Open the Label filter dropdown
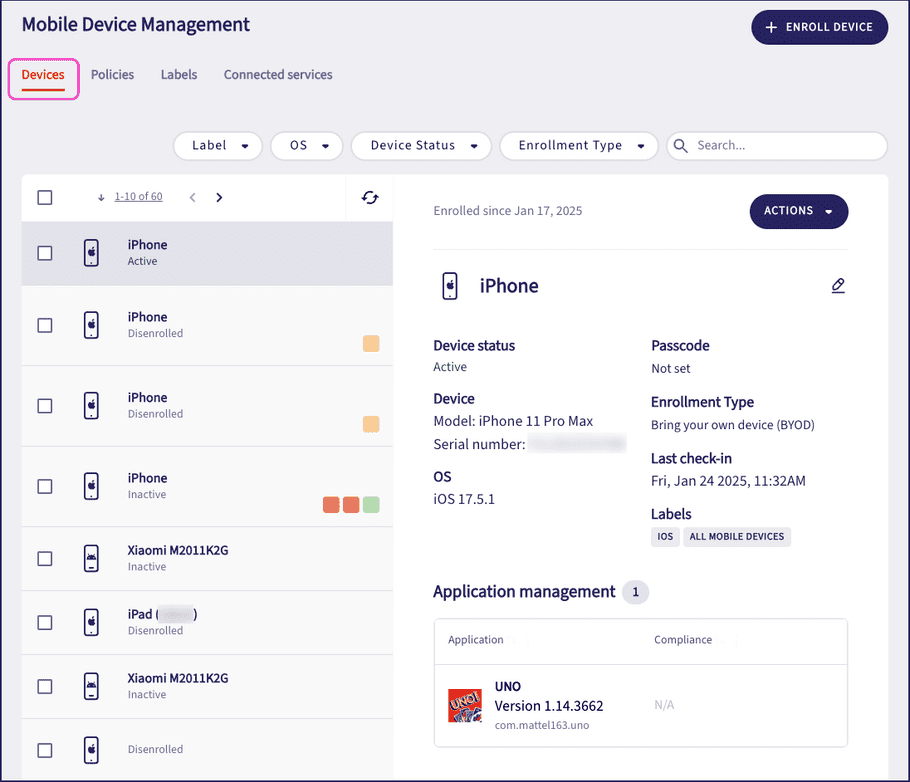 pos(218,146)
